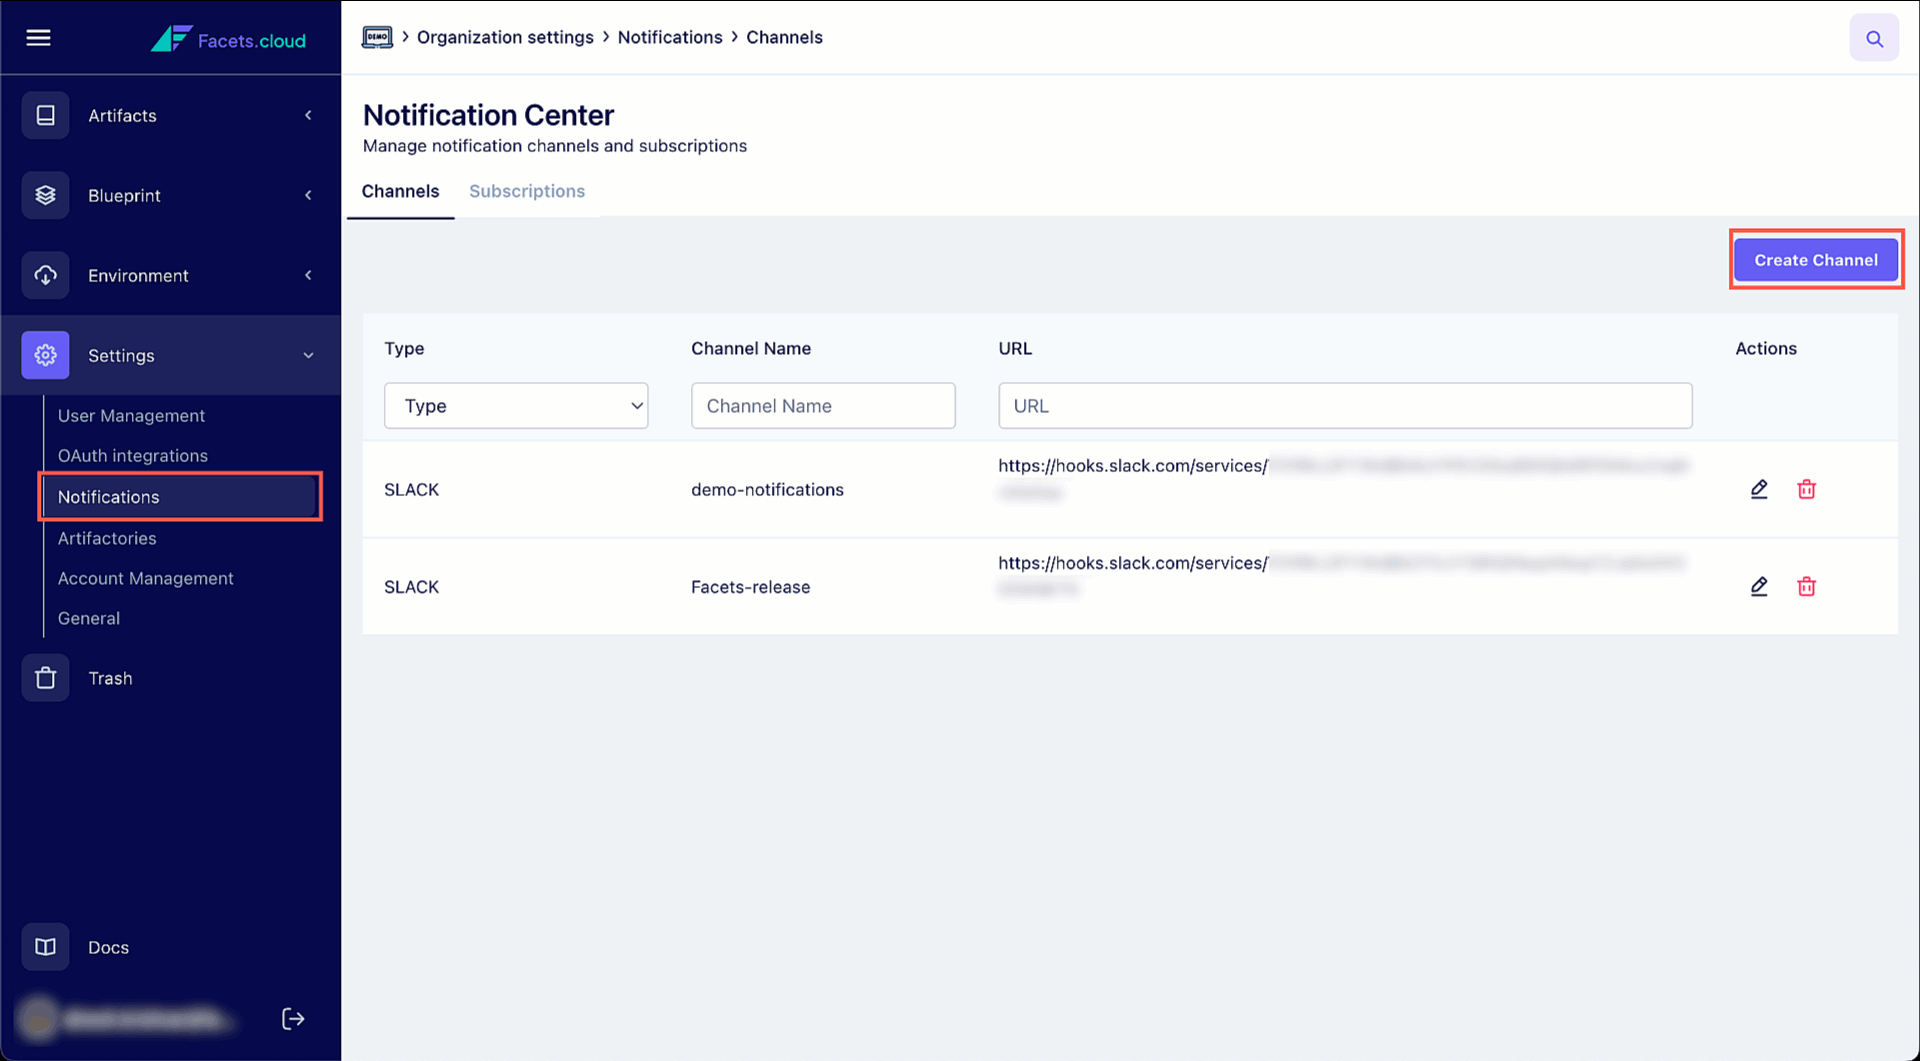
Task: Click the Create Channel button
Action: click(x=1815, y=260)
